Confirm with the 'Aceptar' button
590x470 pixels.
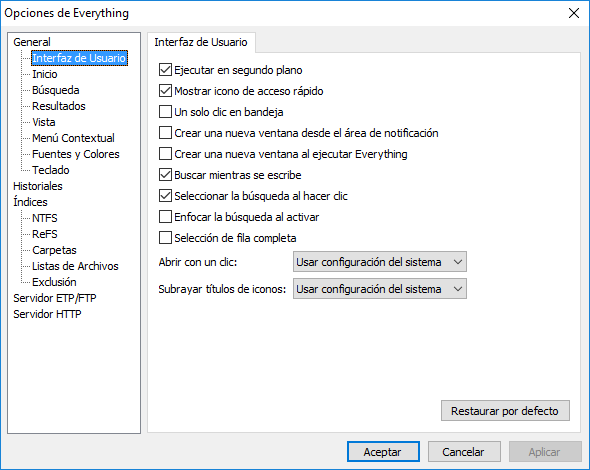click(x=383, y=452)
